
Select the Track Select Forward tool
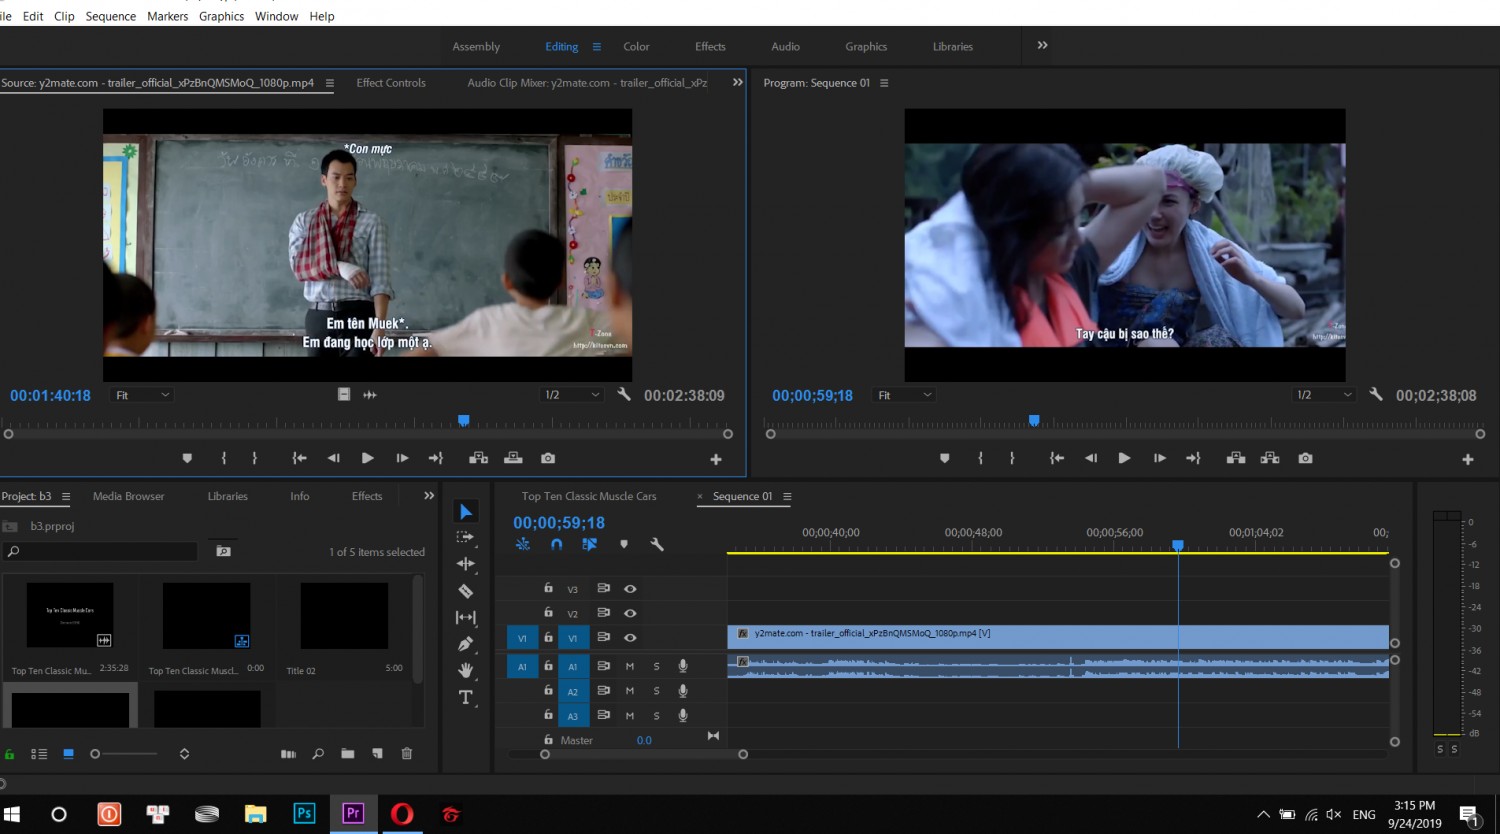(465, 538)
